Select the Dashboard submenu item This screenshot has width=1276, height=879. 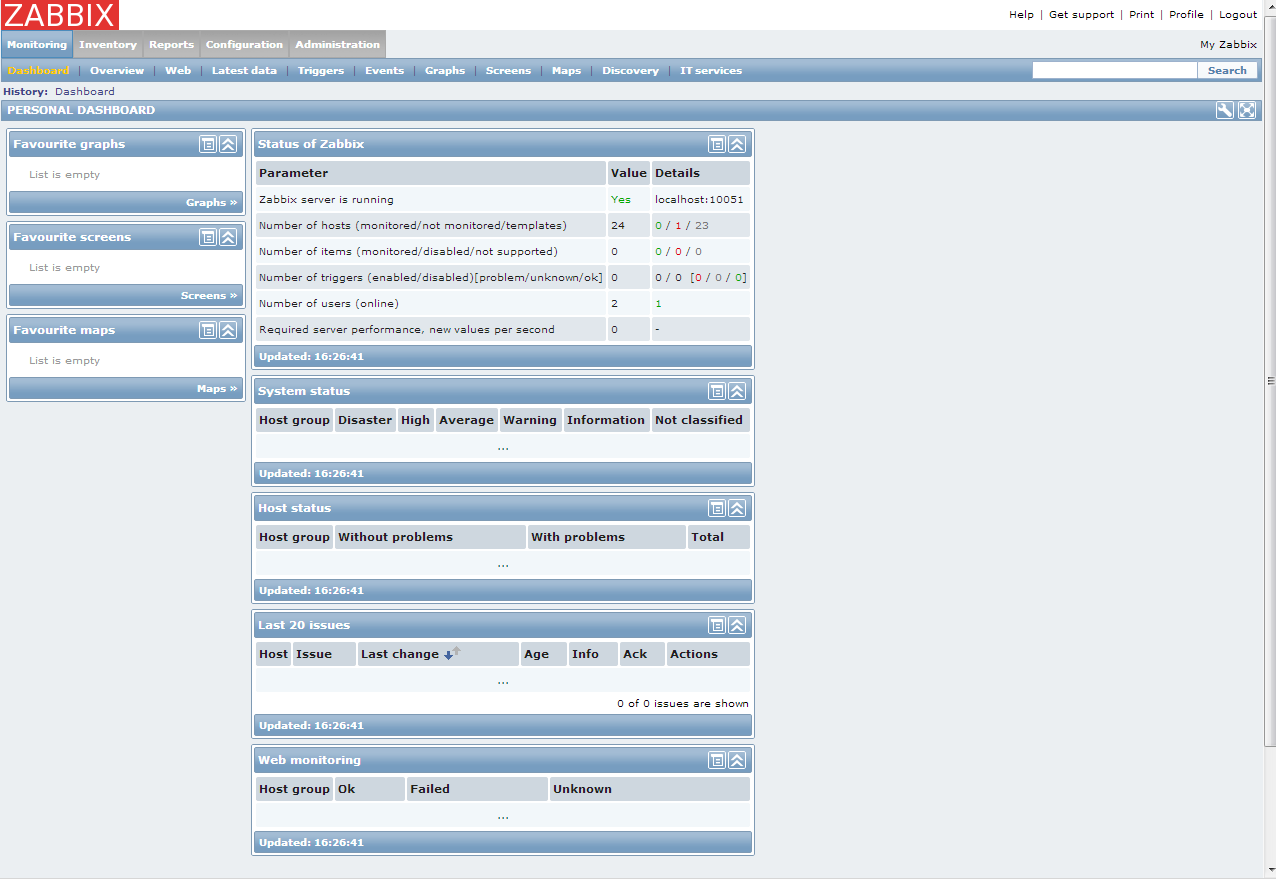tap(38, 70)
